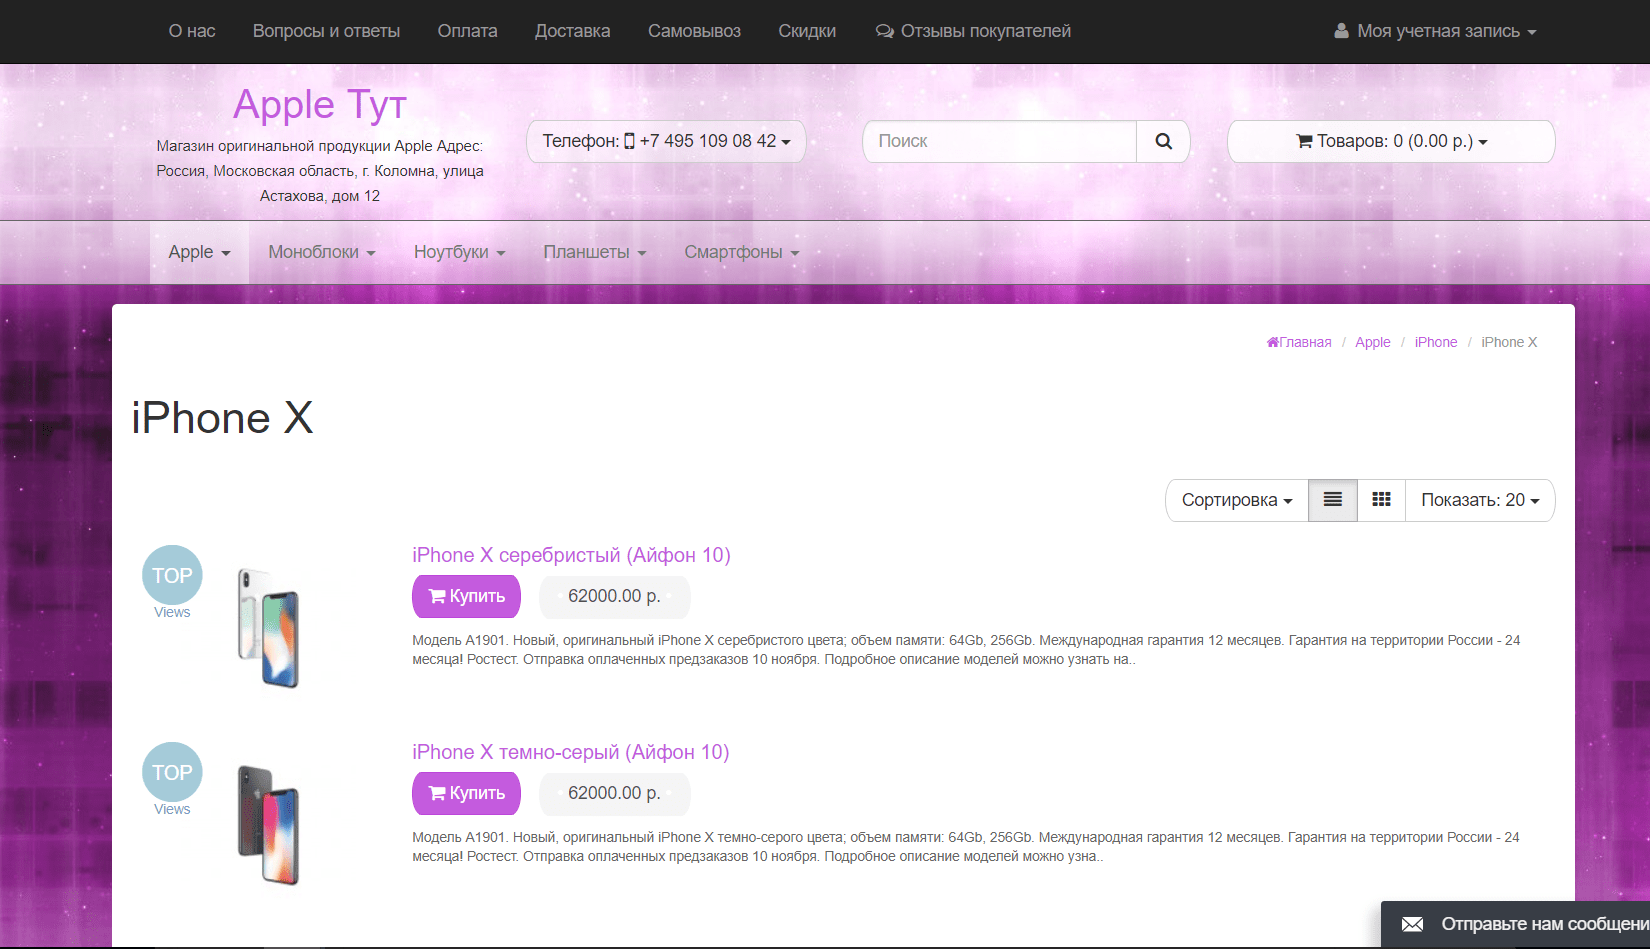Open the Показать: 20 dropdown
This screenshot has width=1650, height=949.
click(x=1480, y=500)
